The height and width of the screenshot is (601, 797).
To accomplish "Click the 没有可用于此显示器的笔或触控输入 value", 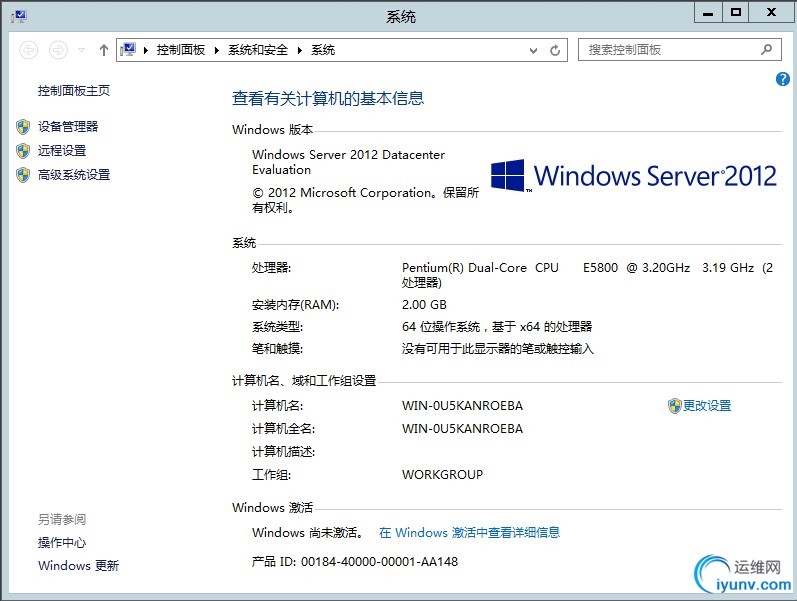I will [498, 349].
